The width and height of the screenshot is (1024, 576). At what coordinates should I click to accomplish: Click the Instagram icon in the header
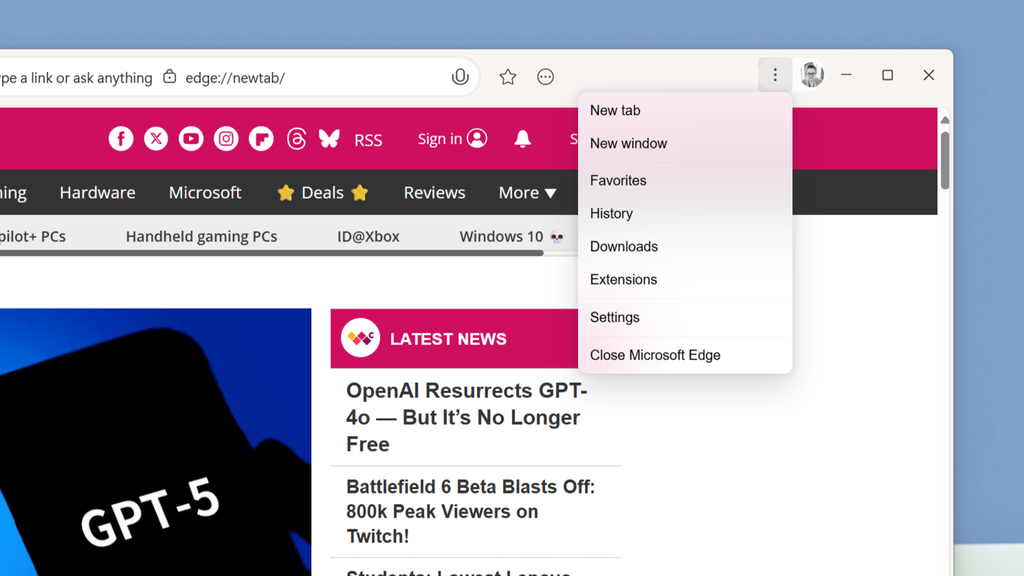pos(226,139)
